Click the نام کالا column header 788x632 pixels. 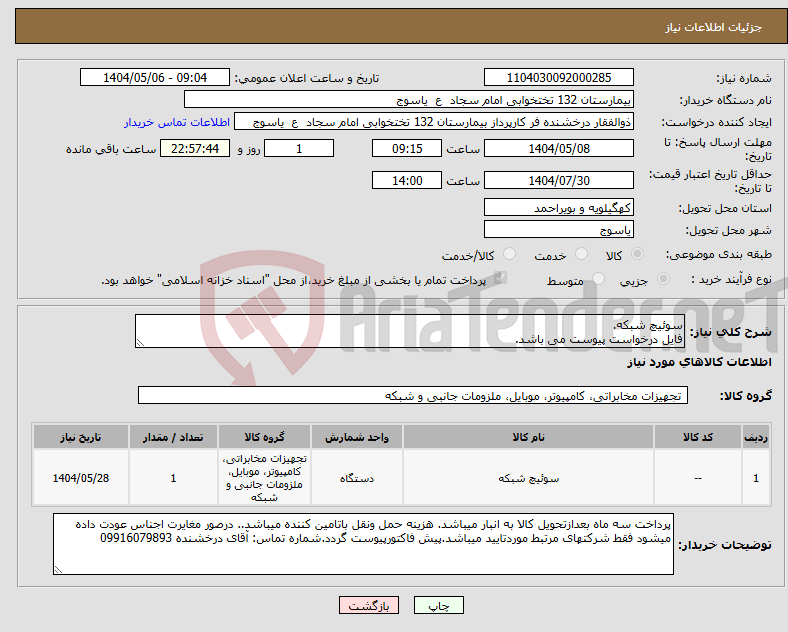[x=528, y=437]
